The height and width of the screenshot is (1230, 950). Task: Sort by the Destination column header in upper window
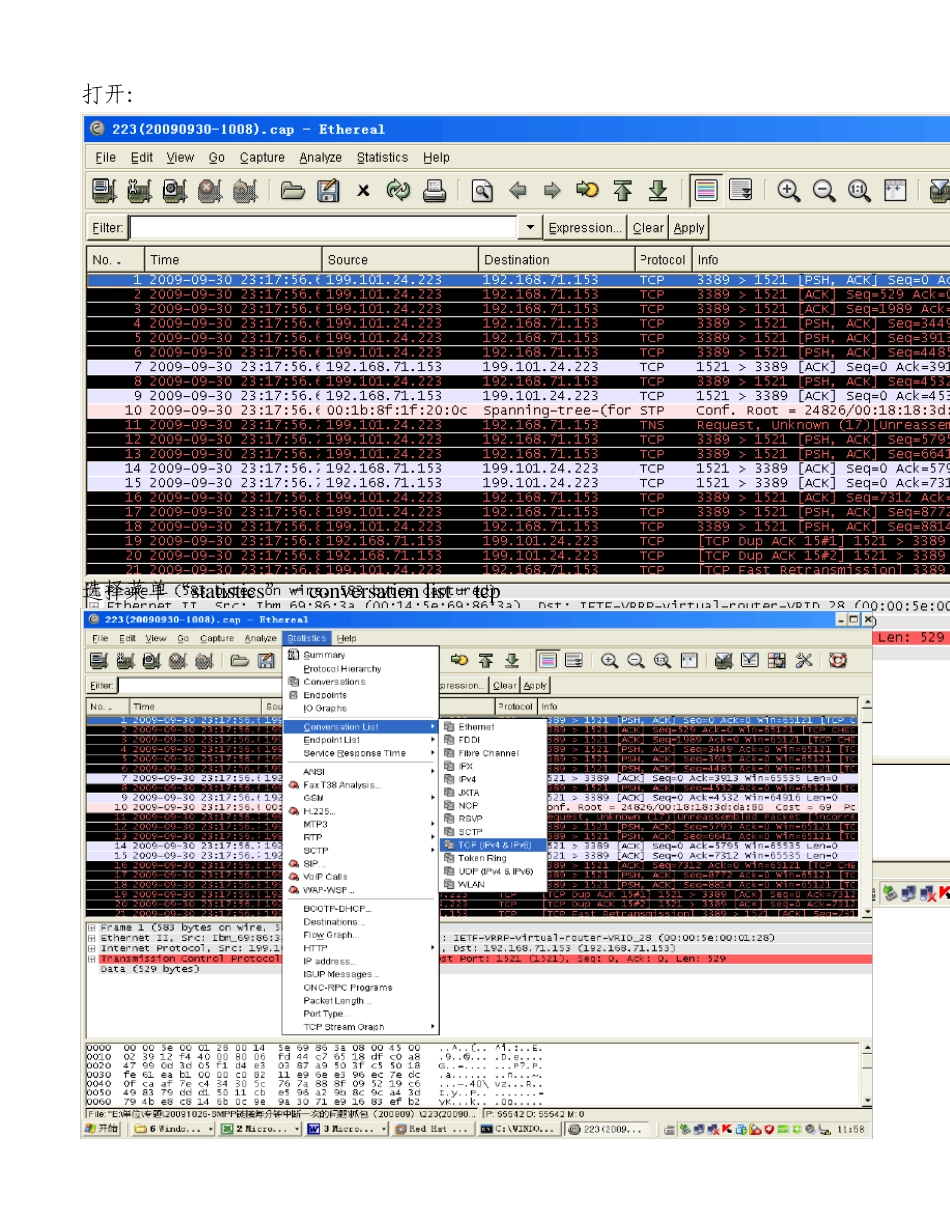(556, 259)
